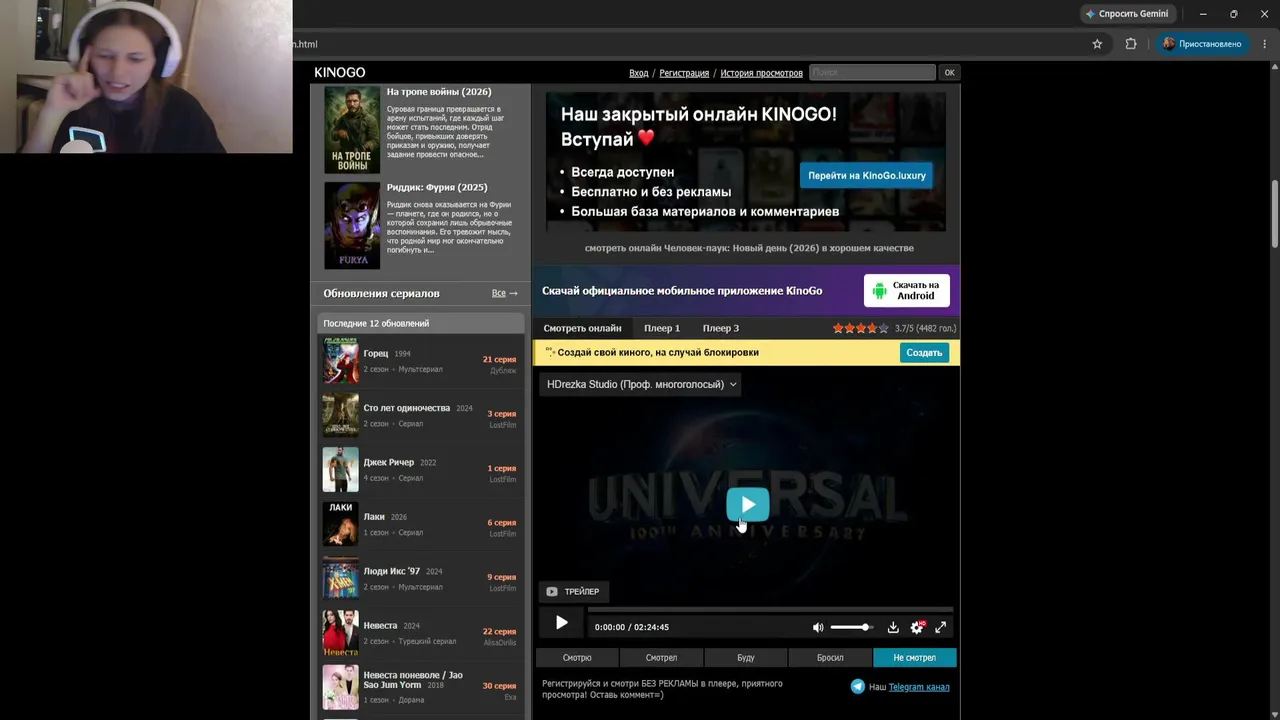Mark the movie as Бросил

(x=830, y=657)
